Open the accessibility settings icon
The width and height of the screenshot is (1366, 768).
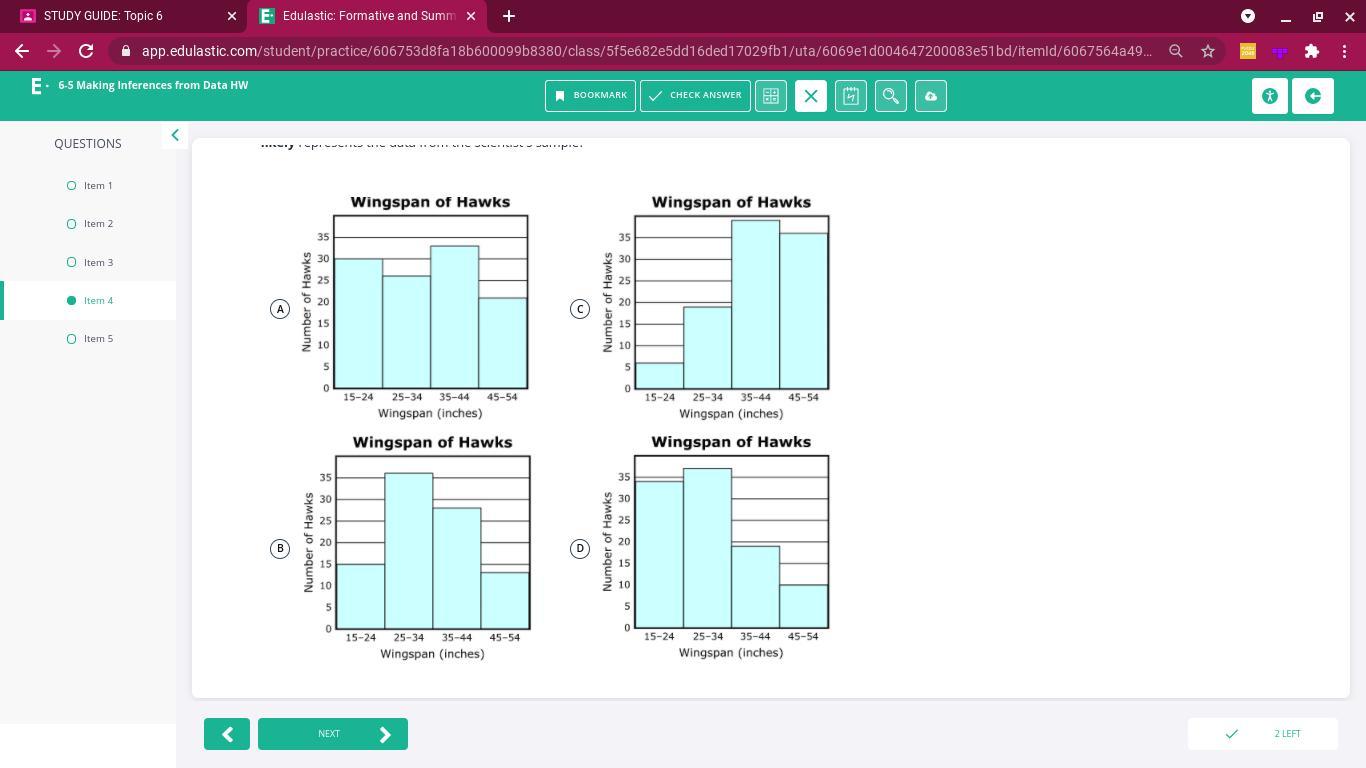(x=1270, y=96)
